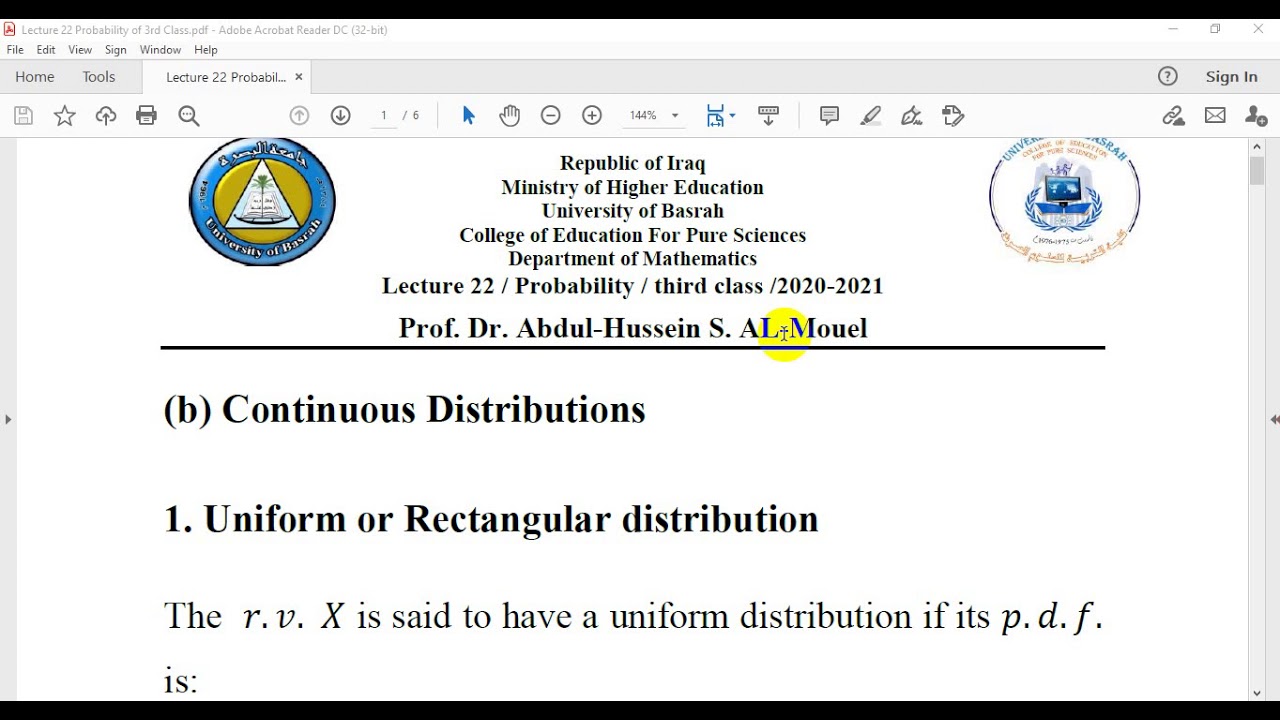Go to previous page arrow
1280x720 pixels.
point(299,116)
